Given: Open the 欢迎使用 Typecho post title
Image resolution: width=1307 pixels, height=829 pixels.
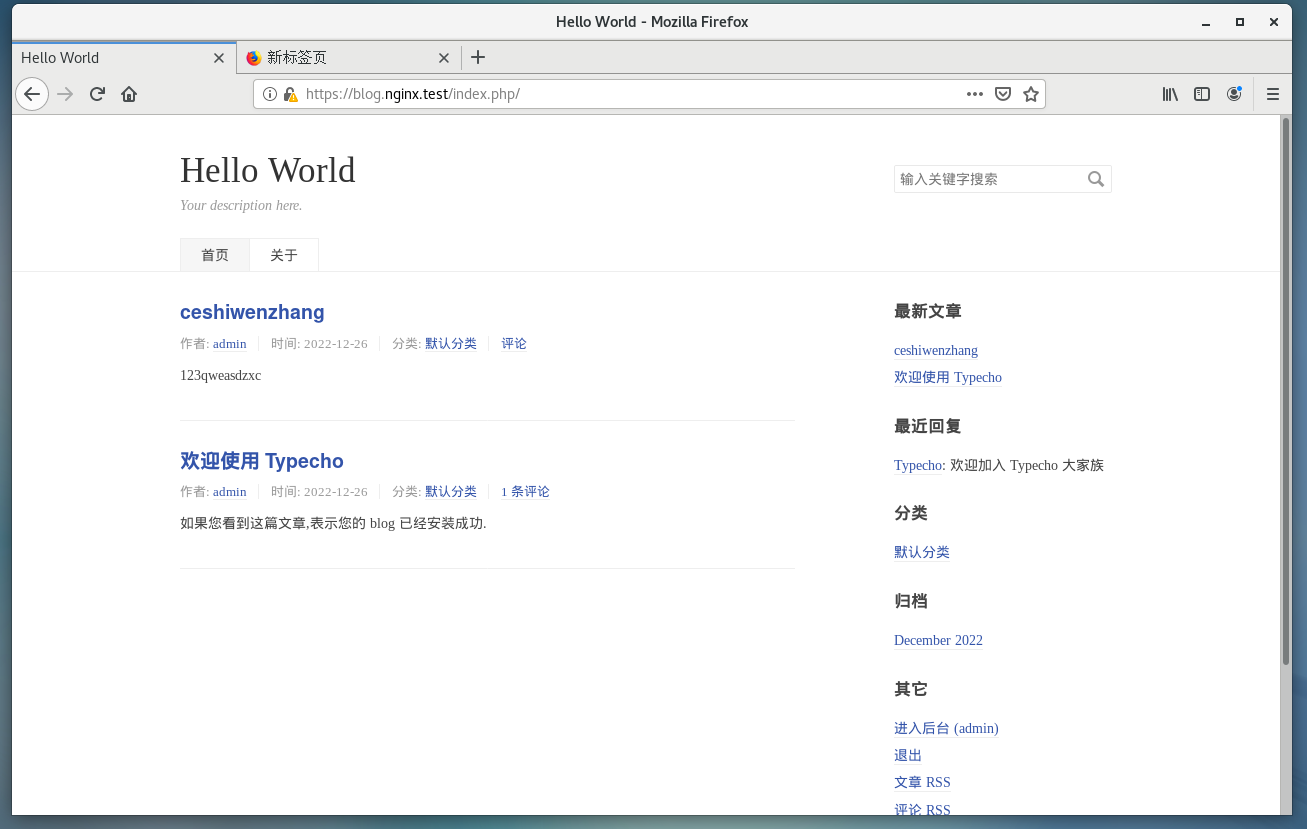Looking at the screenshot, I should coord(262,461).
